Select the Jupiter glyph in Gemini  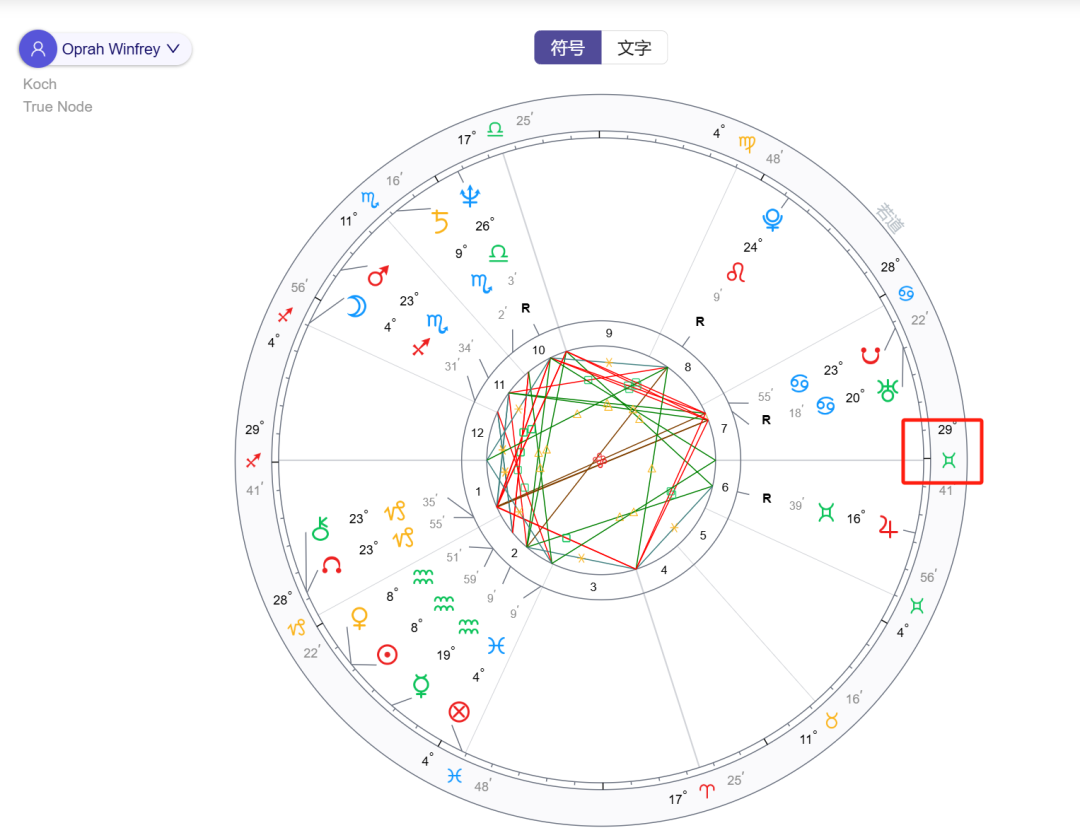[889, 528]
